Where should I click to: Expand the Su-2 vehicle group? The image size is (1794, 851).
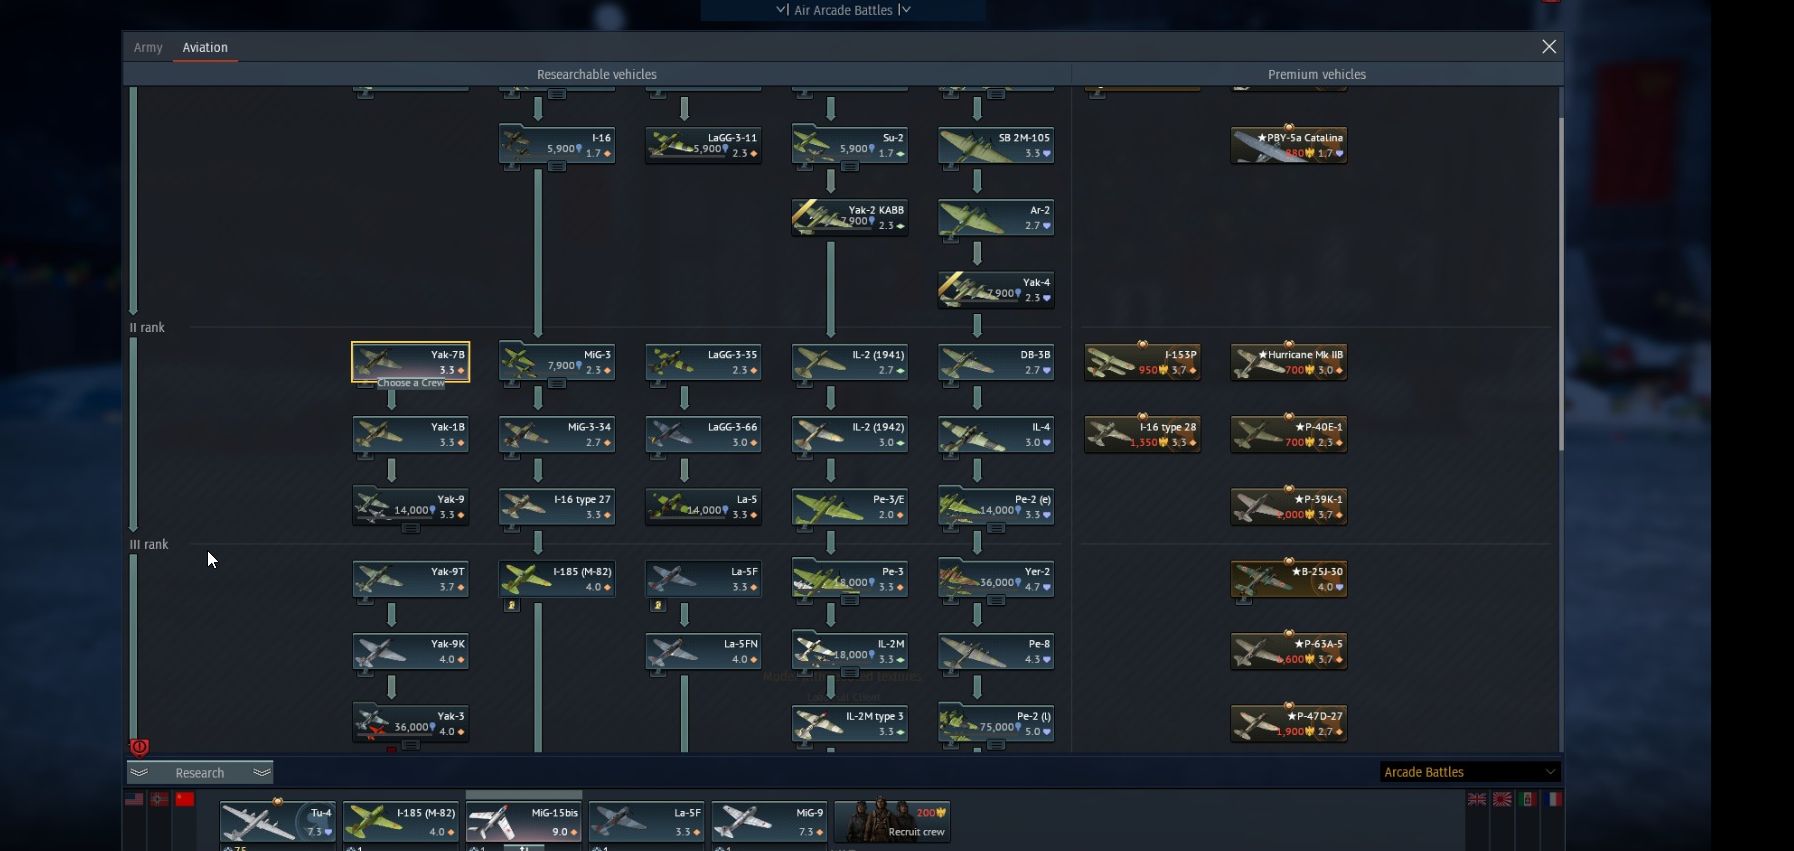[850, 167]
